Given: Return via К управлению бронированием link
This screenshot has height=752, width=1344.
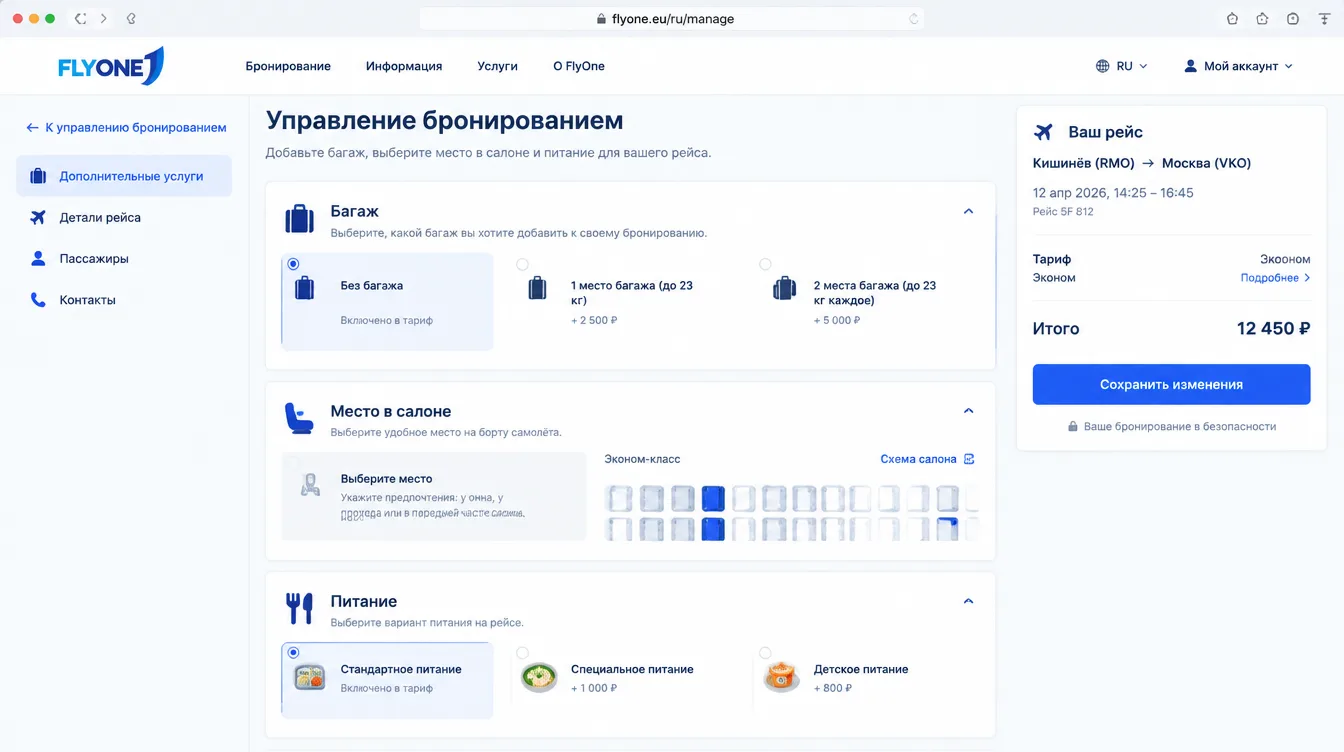Looking at the screenshot, I should tap(127, 127).
